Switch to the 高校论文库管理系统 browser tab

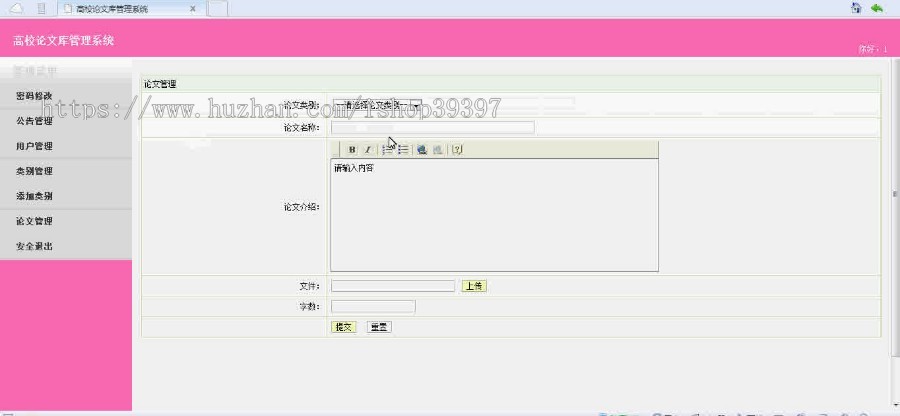tap(129, 9)
